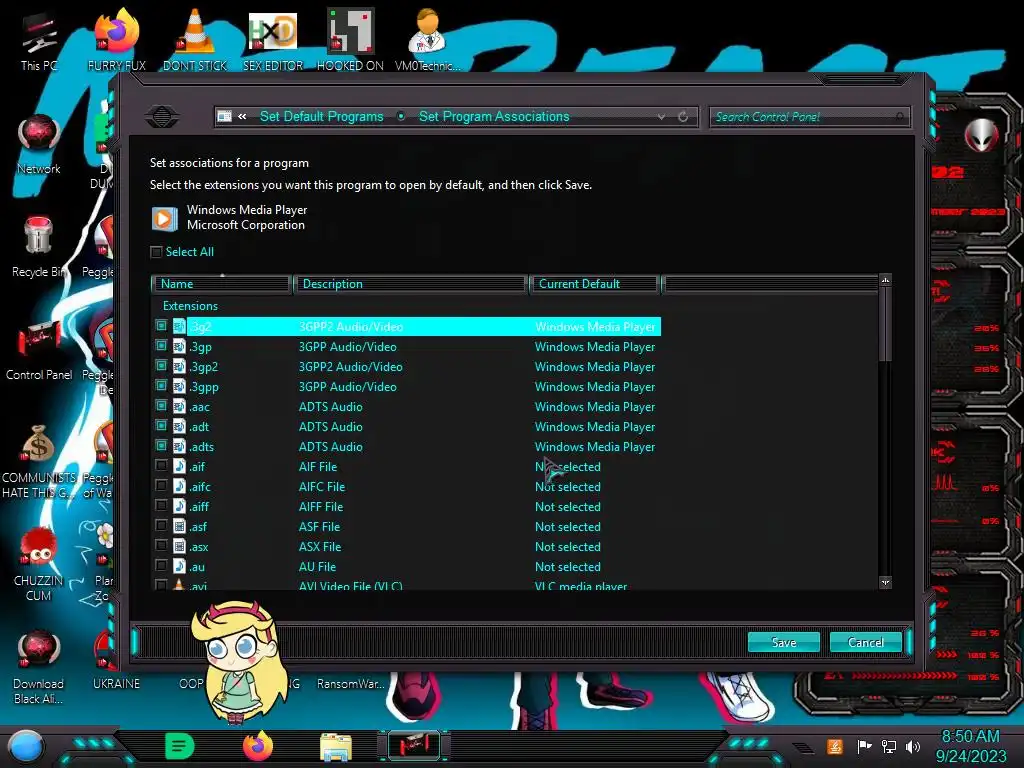This screenshot has height=768, width=1024.
Task: Click the volume speaker tray icon
Action: [x=913, y=746]
